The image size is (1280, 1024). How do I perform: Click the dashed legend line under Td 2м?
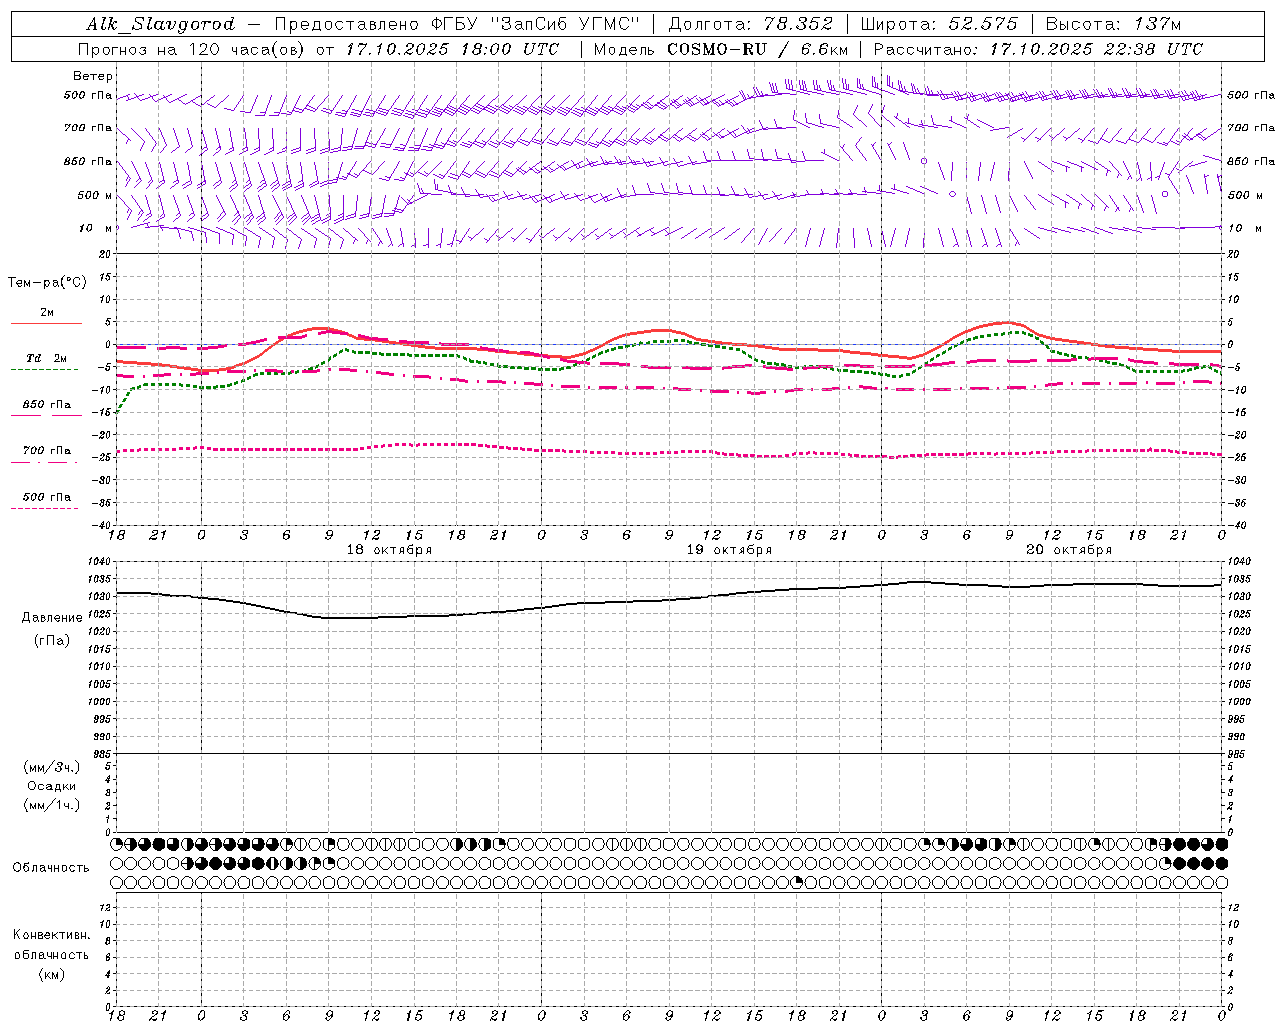pyautogui.click(x=44, y=369)
